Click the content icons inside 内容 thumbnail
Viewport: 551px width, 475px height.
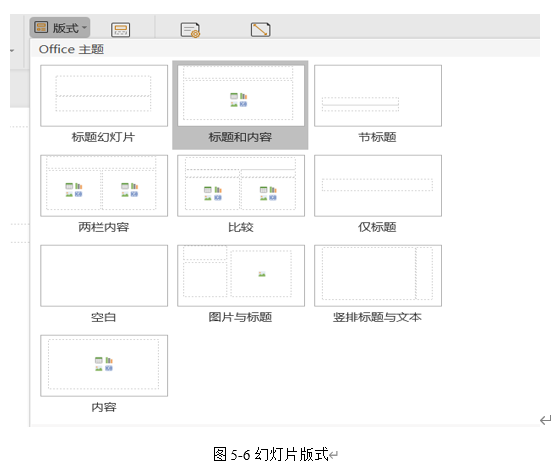click(x=104, y=364)
